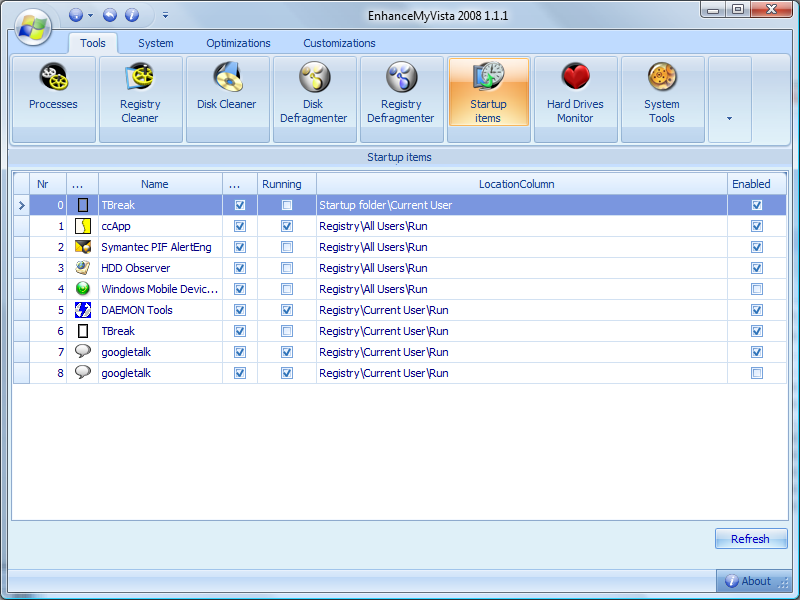Open the System Tools group
800x600 pixels.
[x=662, y=99]
